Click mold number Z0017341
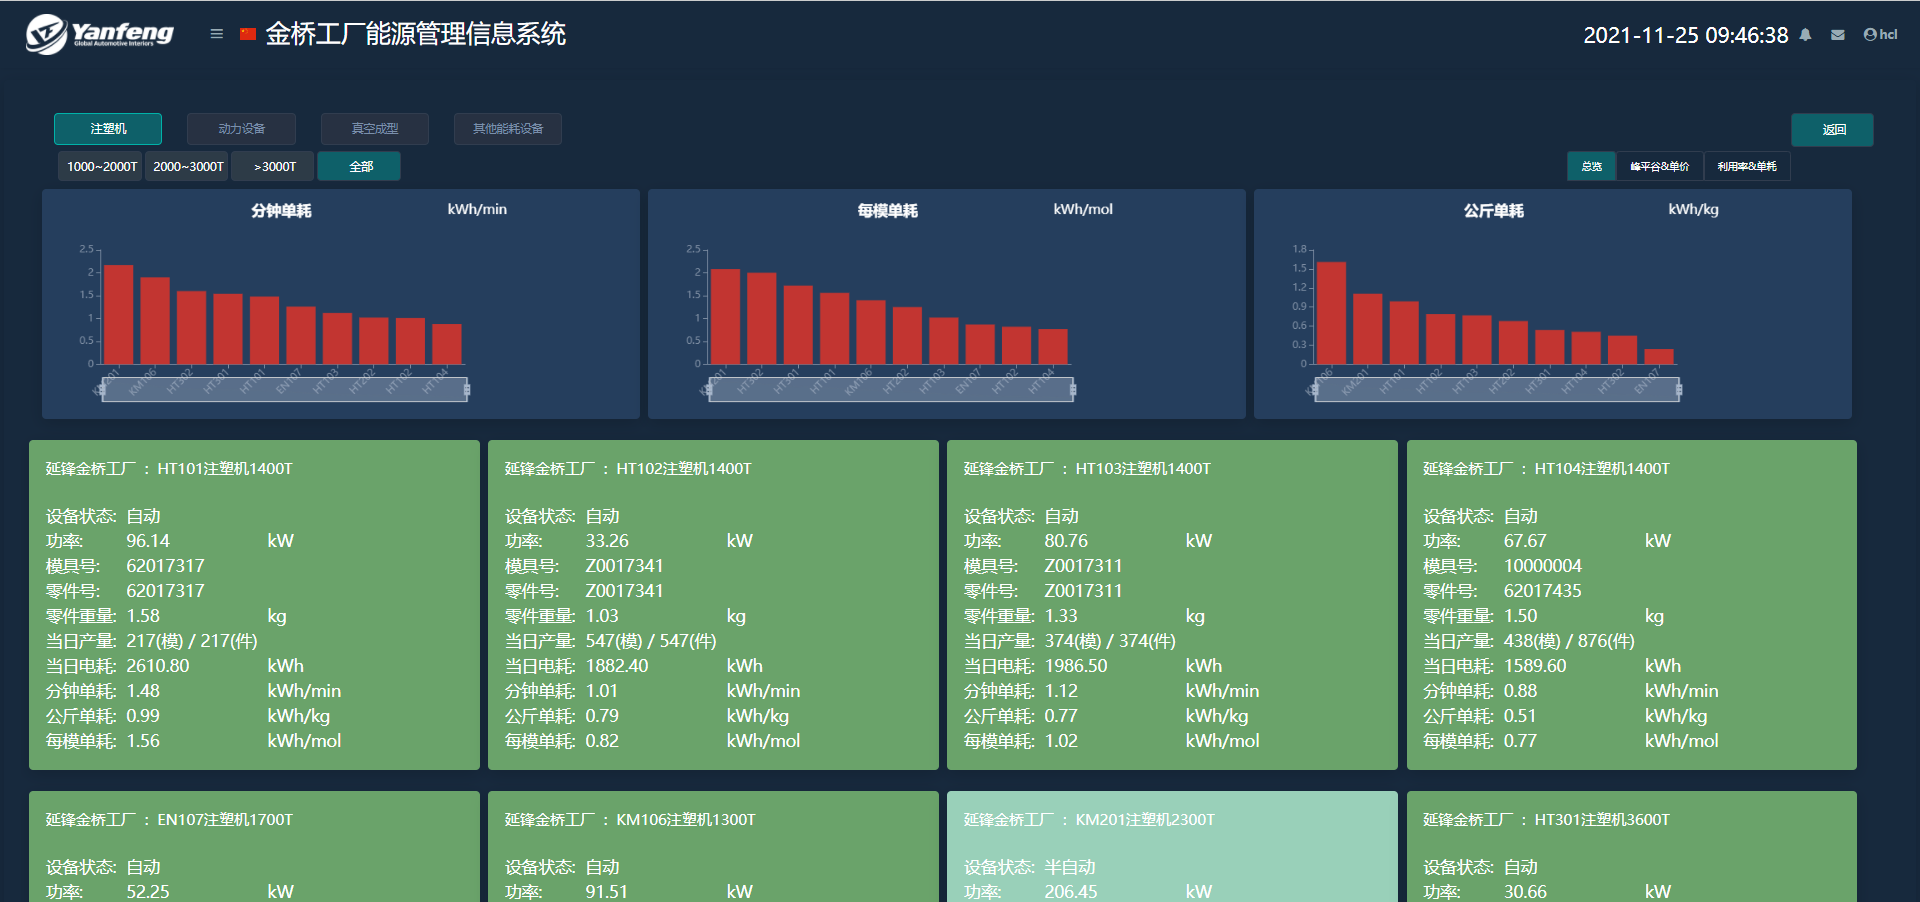 click(624, 566)
